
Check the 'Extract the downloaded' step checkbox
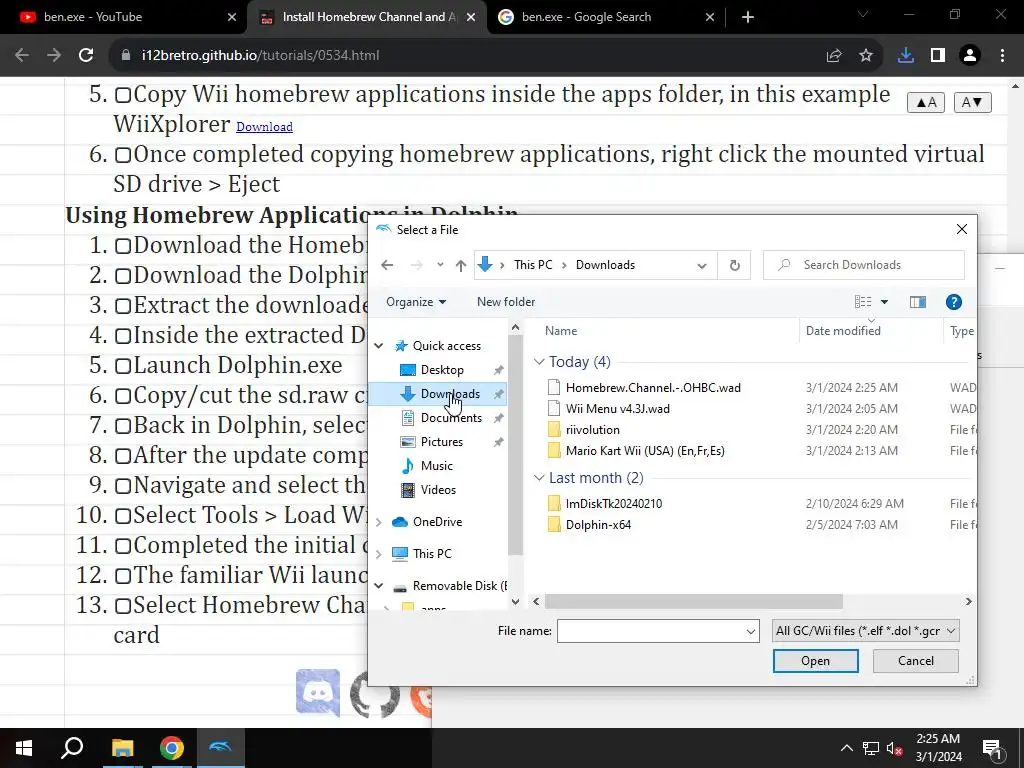tap(123, 306)
